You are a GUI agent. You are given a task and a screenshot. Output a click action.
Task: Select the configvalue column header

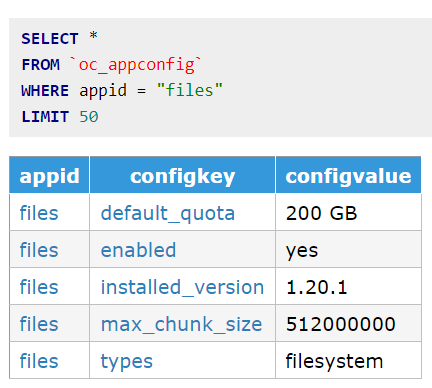click(348, 175)
